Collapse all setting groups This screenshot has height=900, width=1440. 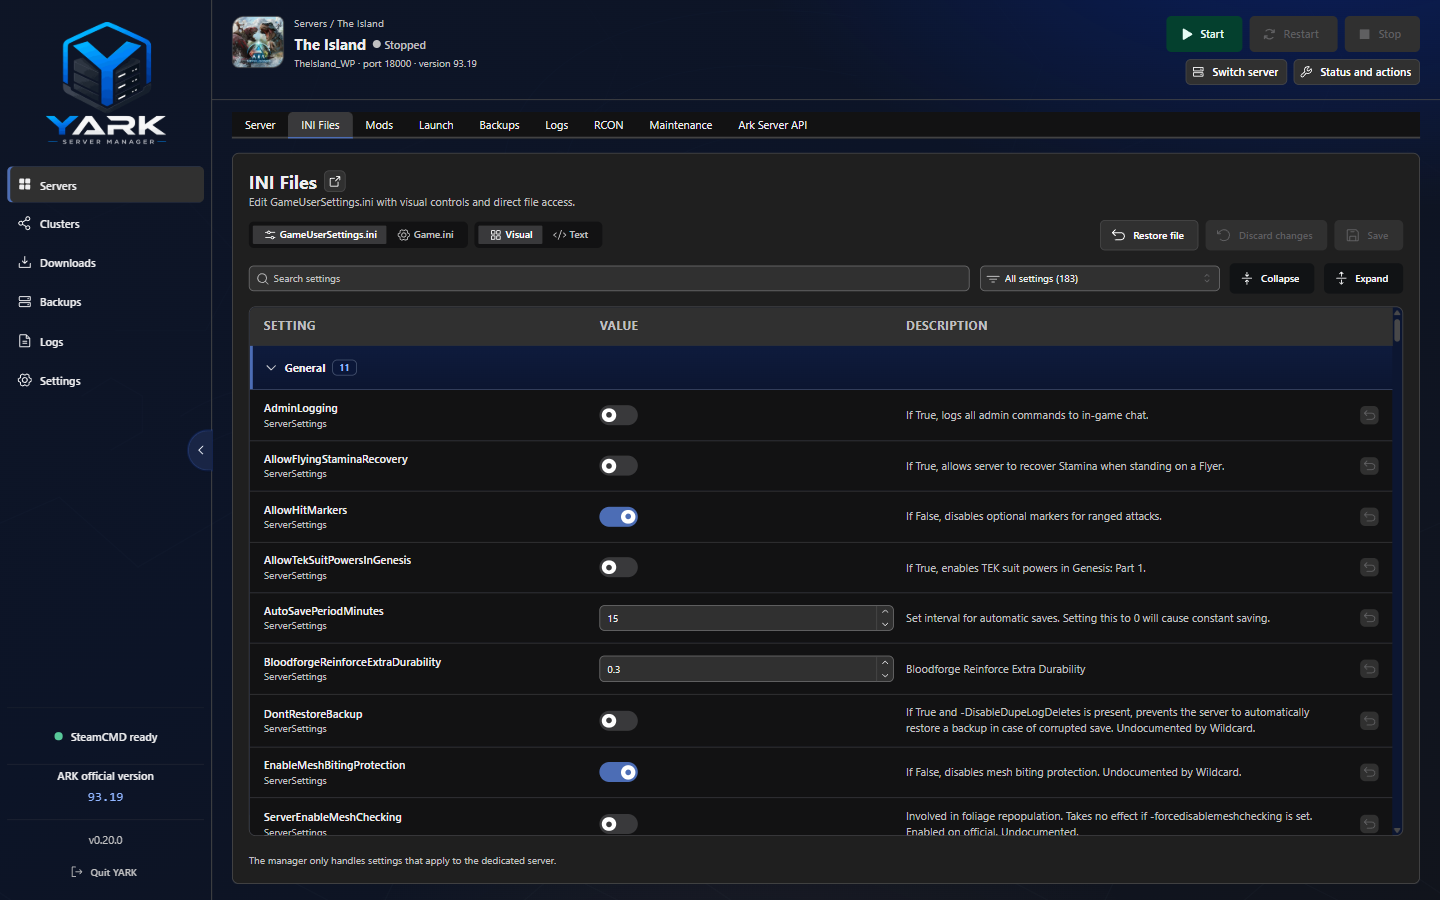click(1271, 278)
